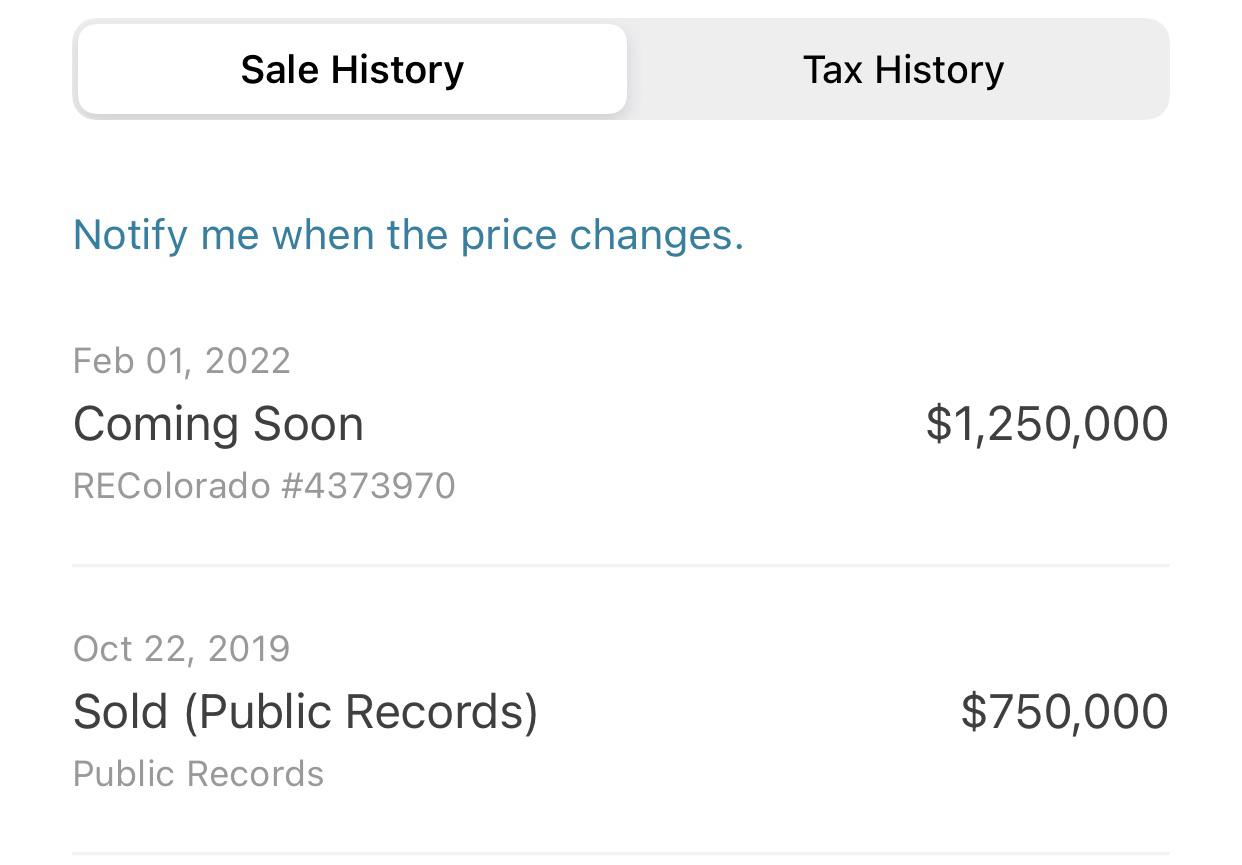Open Tax History from the segmented control
1242x865 pixels.
pyautogui.click(x=902, y=69)
